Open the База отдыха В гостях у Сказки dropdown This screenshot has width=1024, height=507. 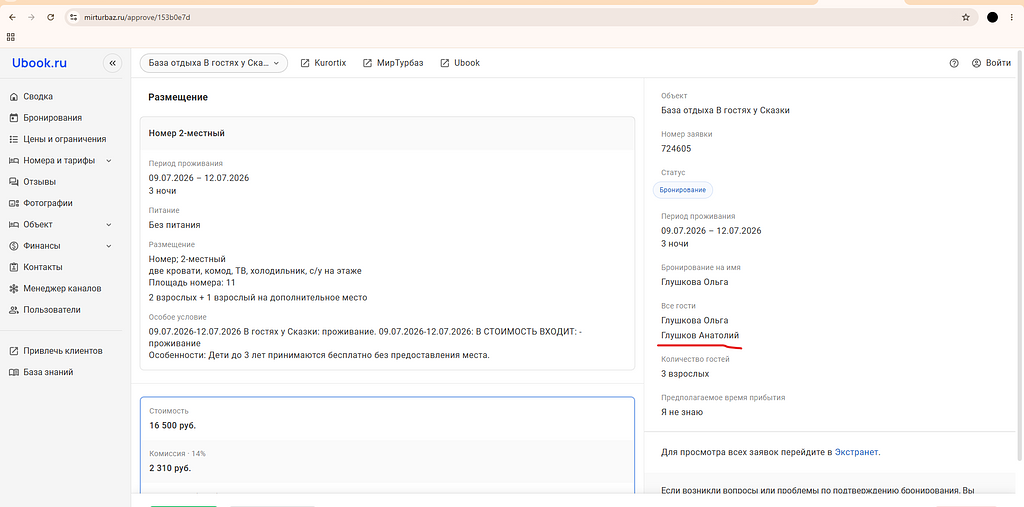click(214, 63)
